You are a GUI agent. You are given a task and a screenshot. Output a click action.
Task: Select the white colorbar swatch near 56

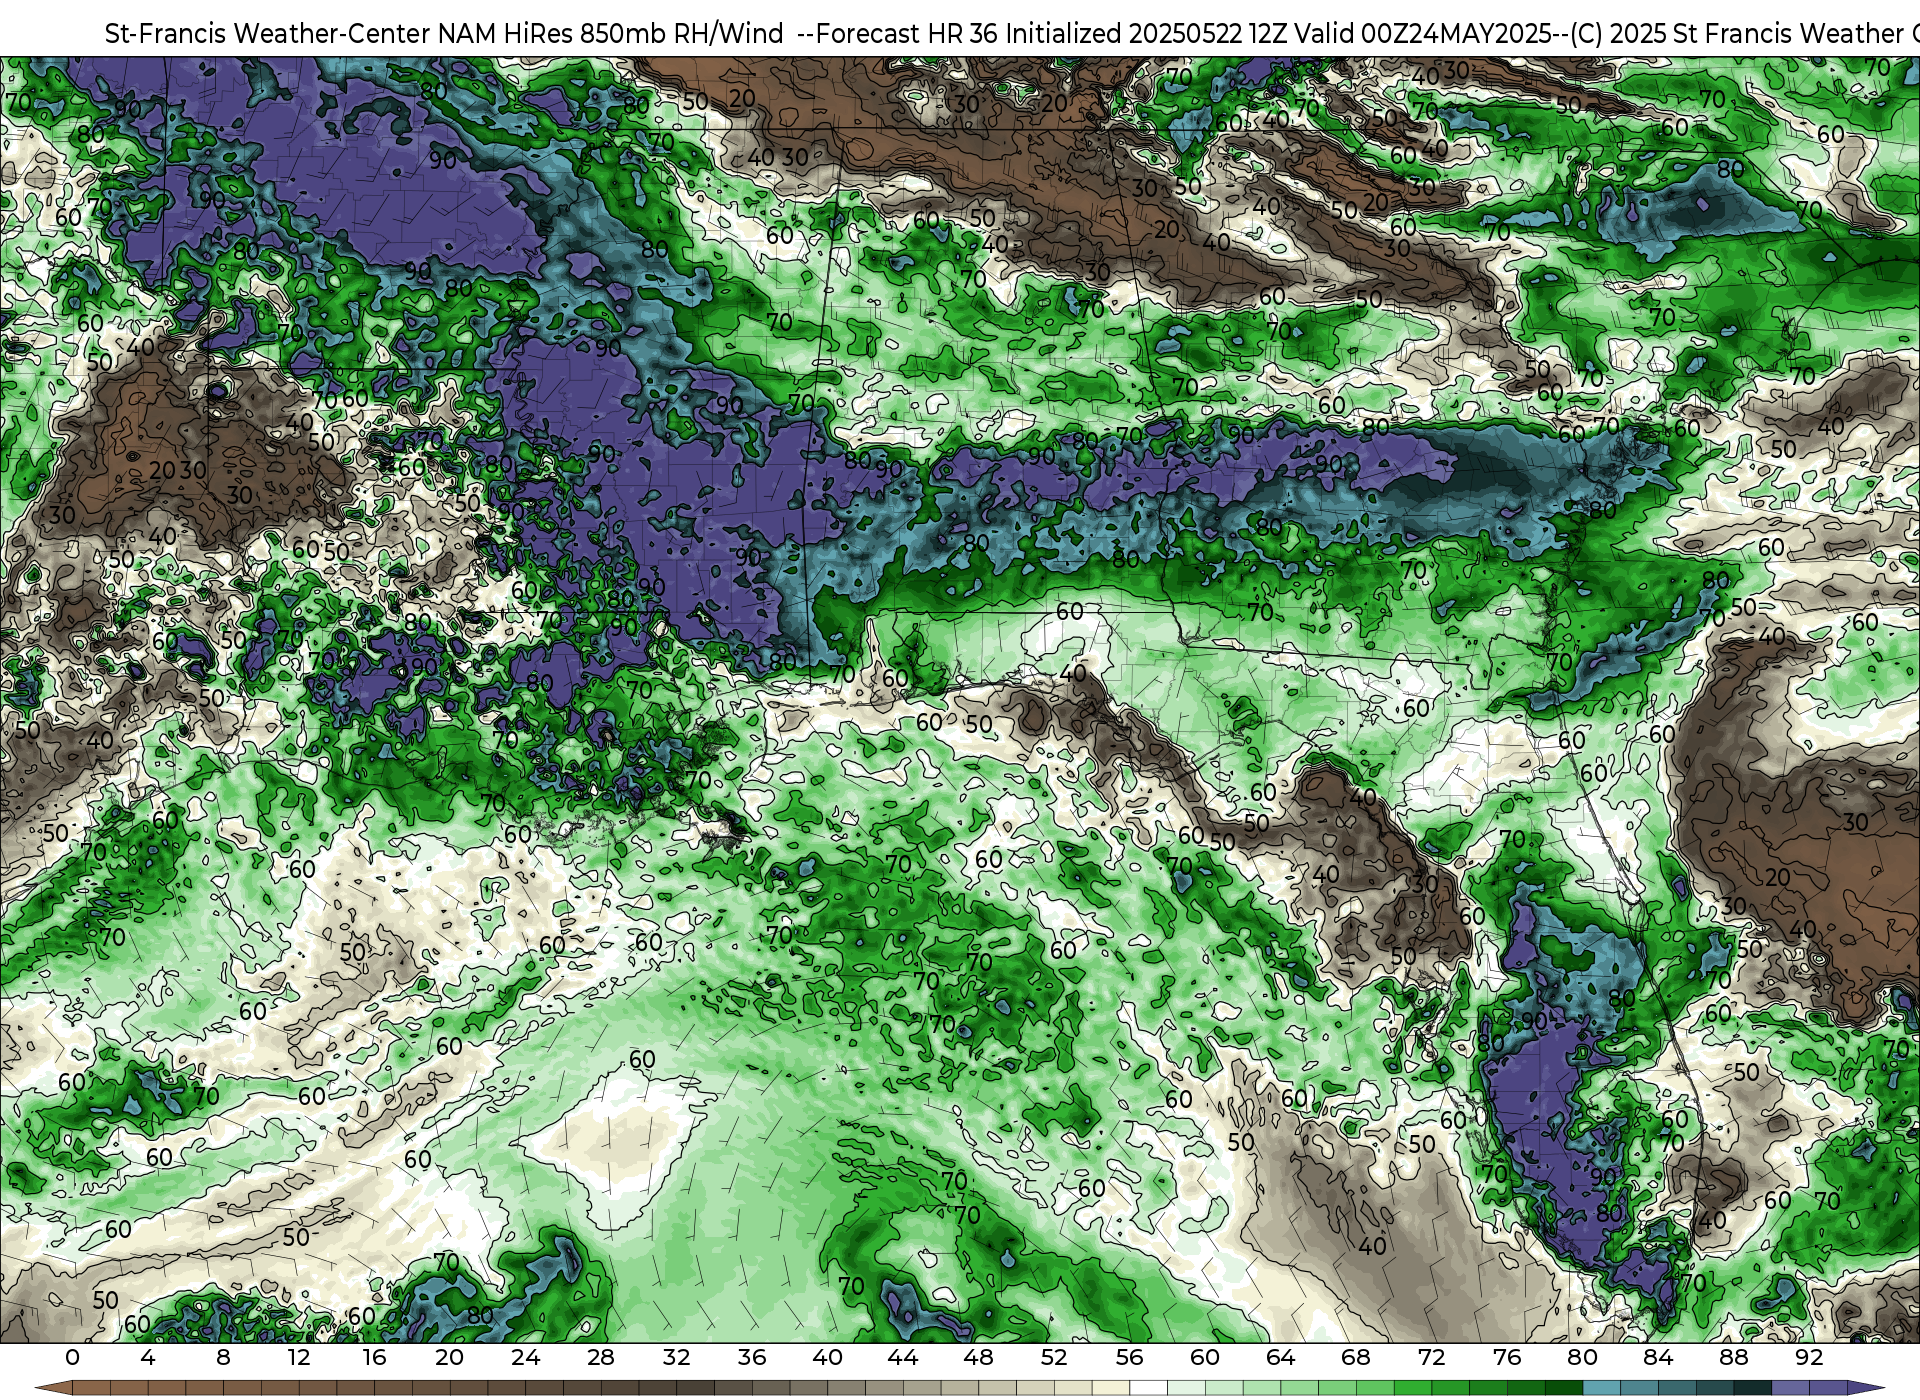(x=1148, y=1388)
